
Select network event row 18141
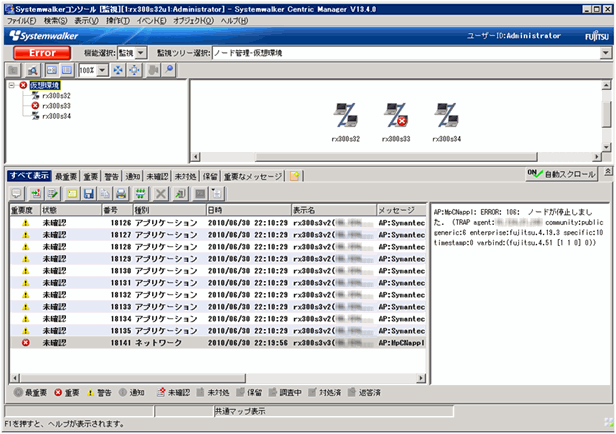[218, 342]
